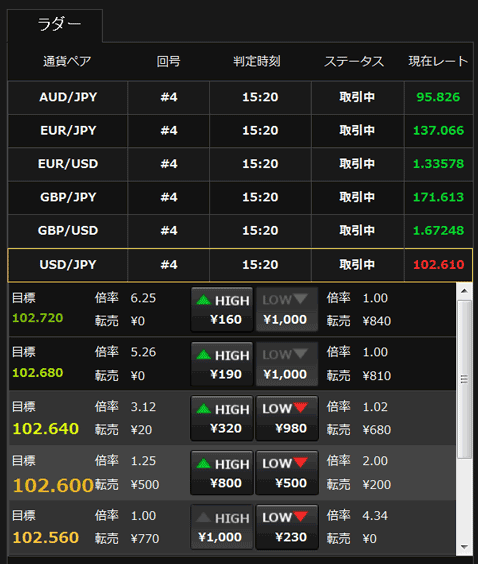Select the GBP/USD currency pair row
478x564 pixels.
click(x=240, y=231)
